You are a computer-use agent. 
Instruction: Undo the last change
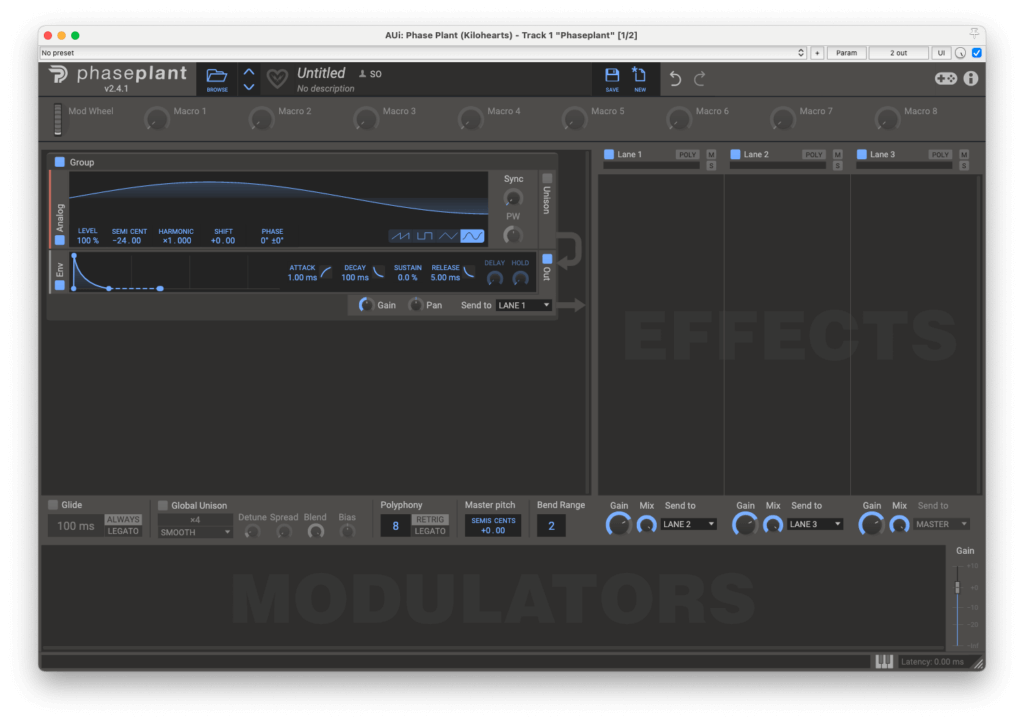click(675, 79)
